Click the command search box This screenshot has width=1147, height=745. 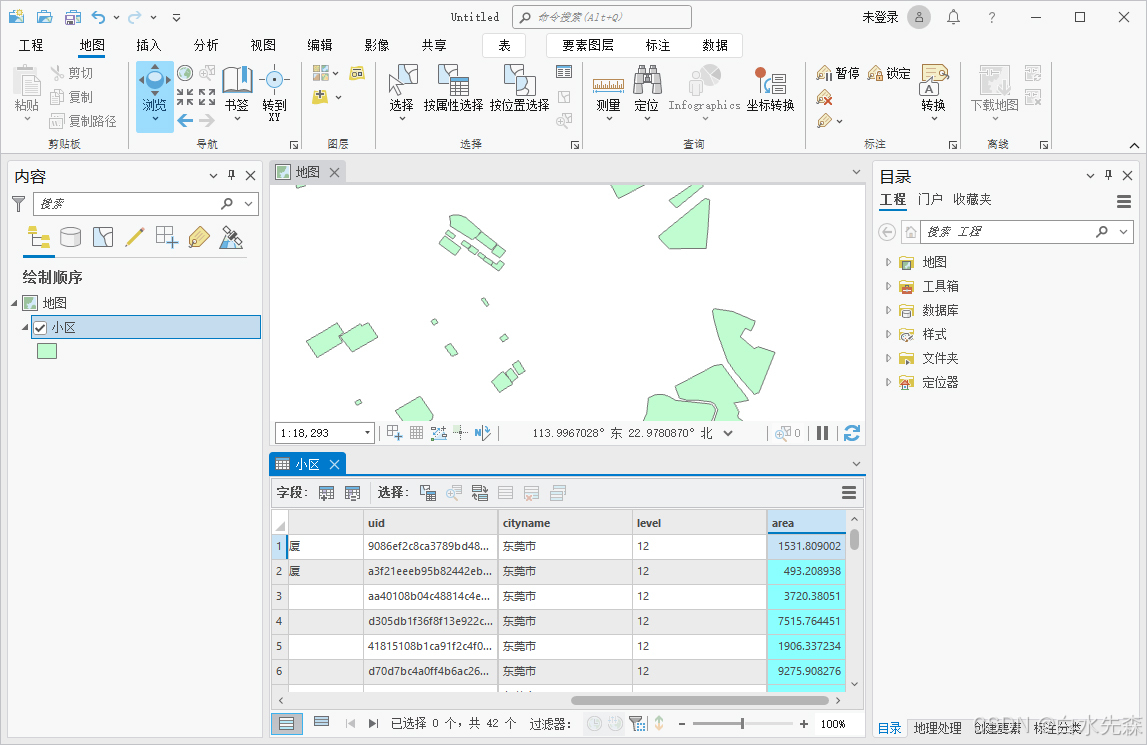point(602,17)
